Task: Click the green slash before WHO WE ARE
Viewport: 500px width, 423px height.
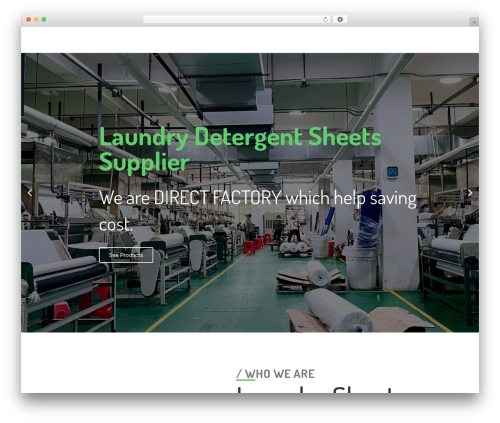Action: (239, 374)
